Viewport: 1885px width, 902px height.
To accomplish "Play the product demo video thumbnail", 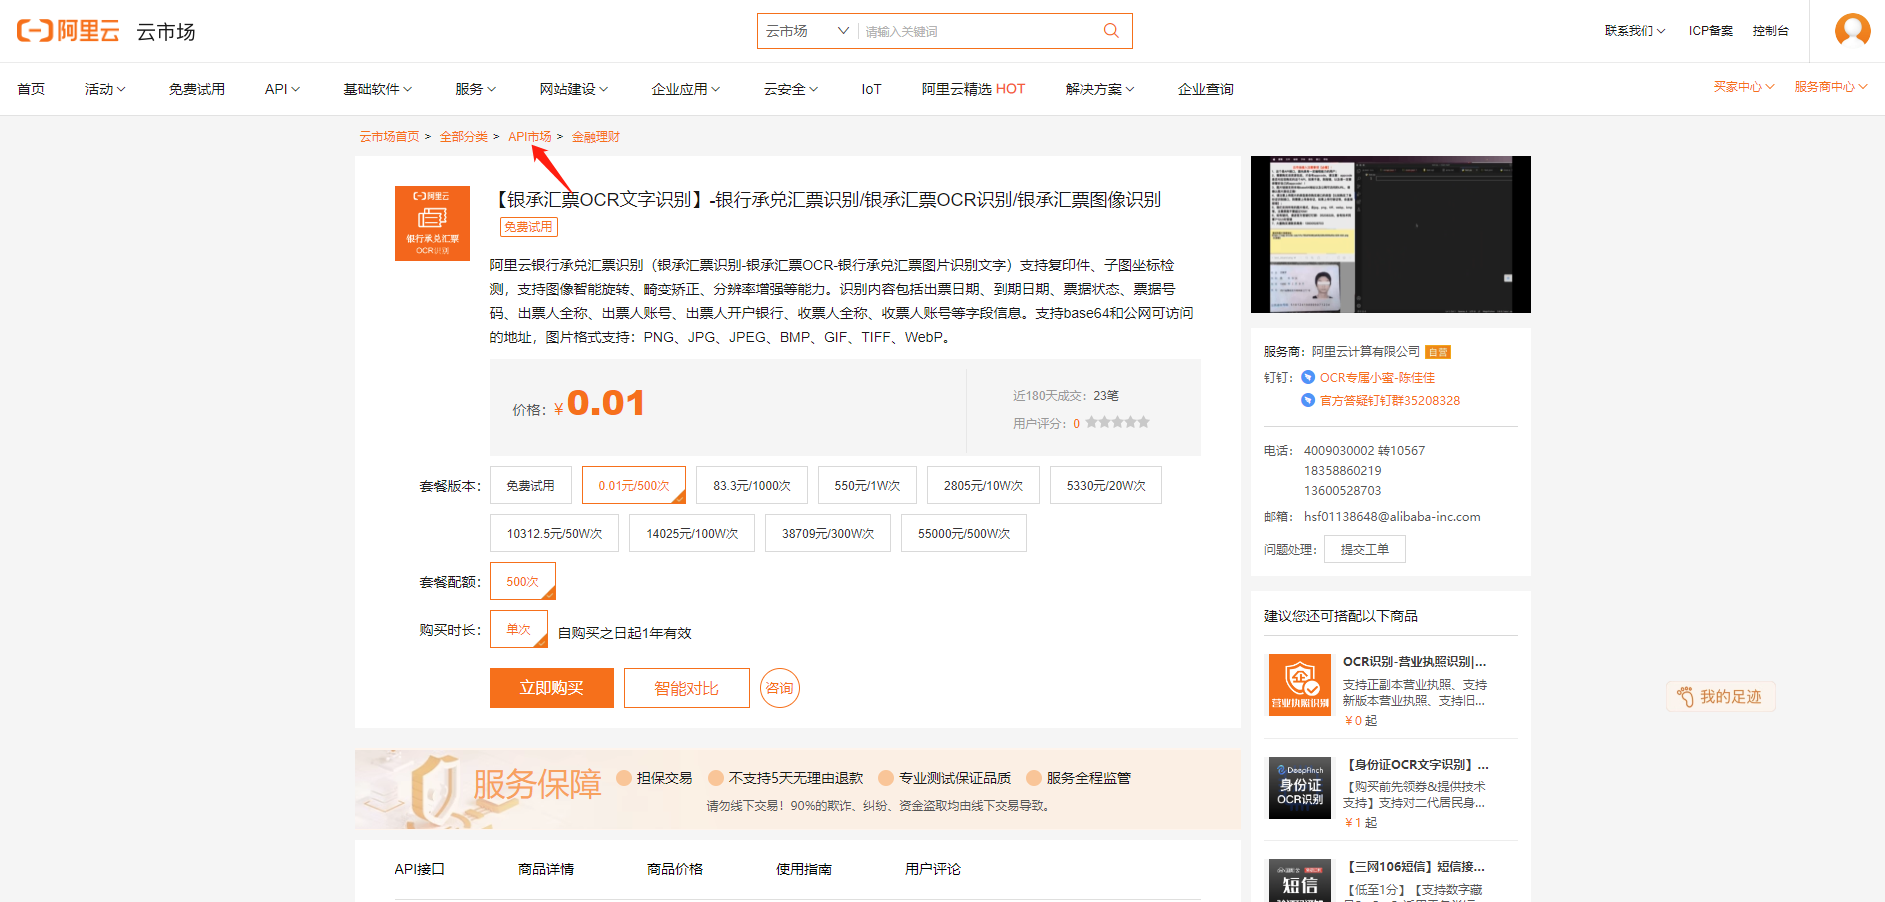I will tap(1391, 234).
